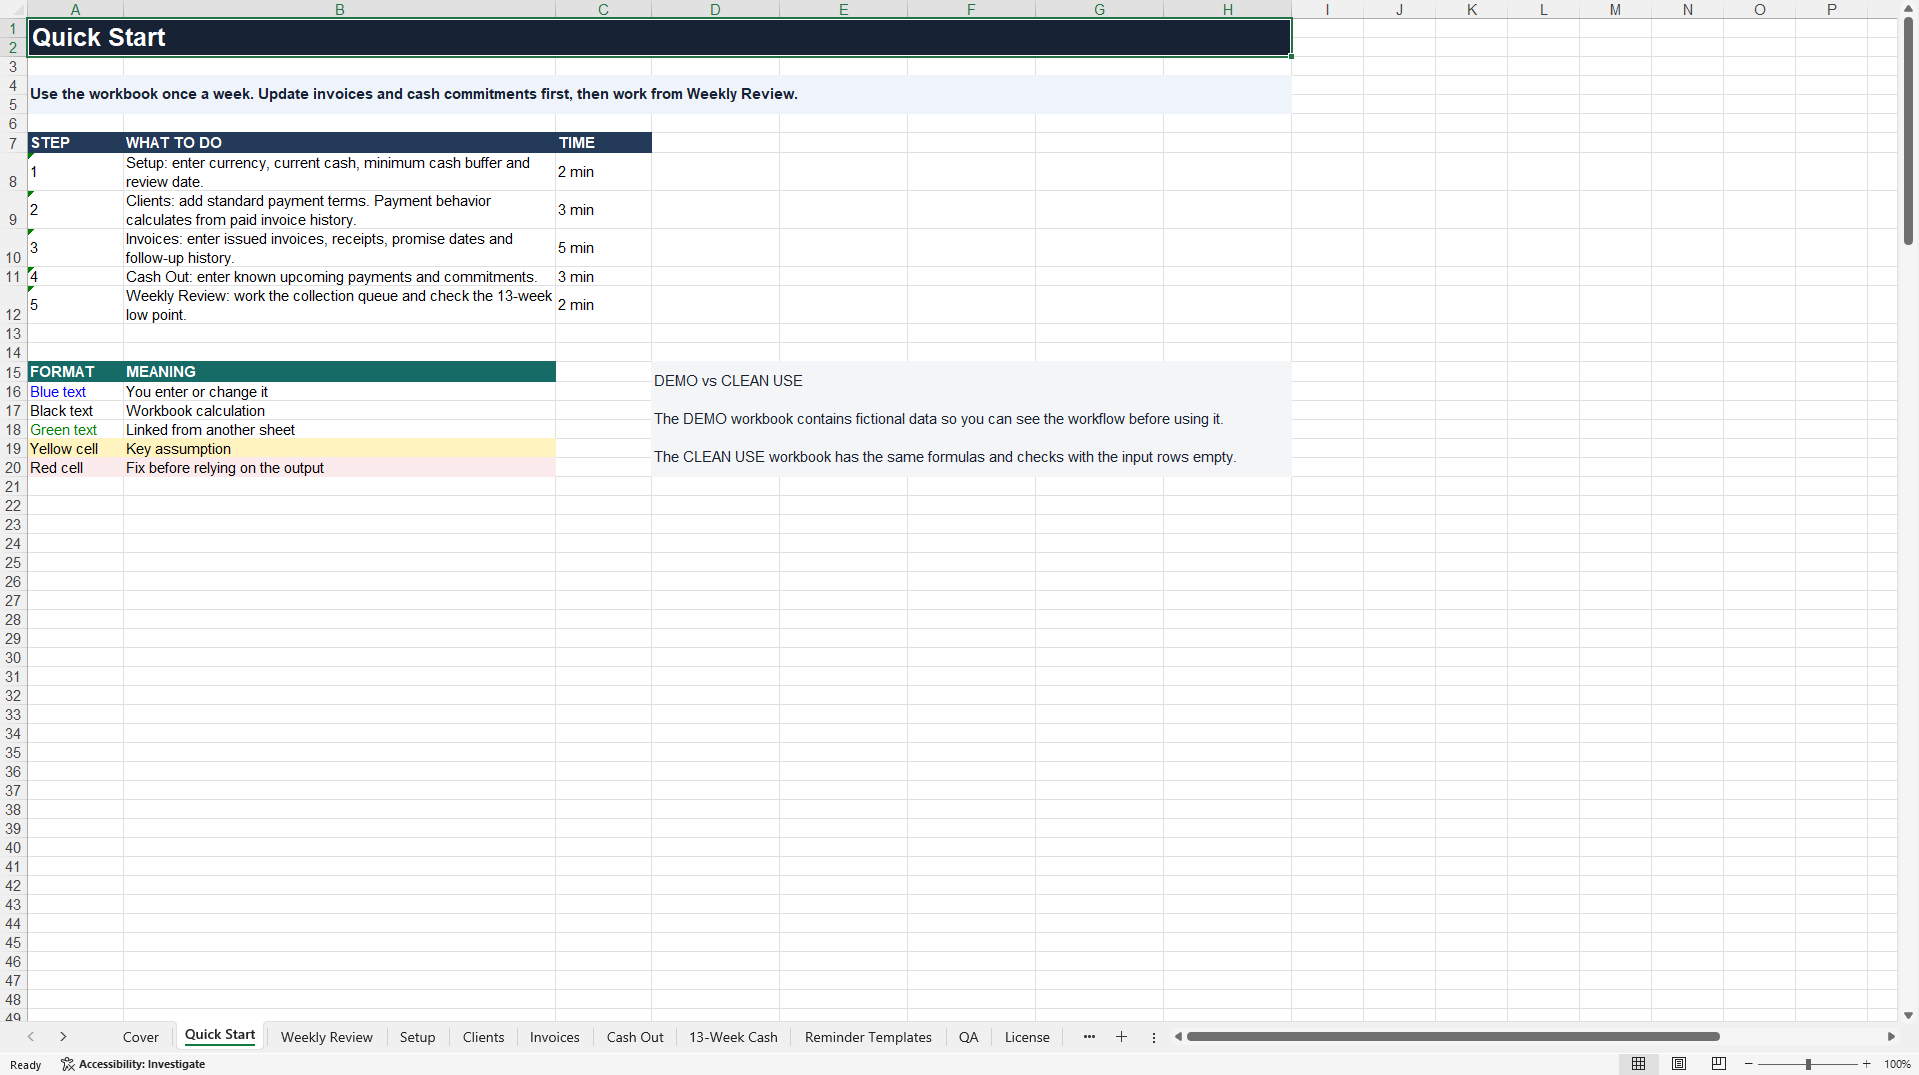This screenshot has width=1919, height=1075.
Task: Click the vertical scrollbar thumb
Action: click(x=1908, y=132)
